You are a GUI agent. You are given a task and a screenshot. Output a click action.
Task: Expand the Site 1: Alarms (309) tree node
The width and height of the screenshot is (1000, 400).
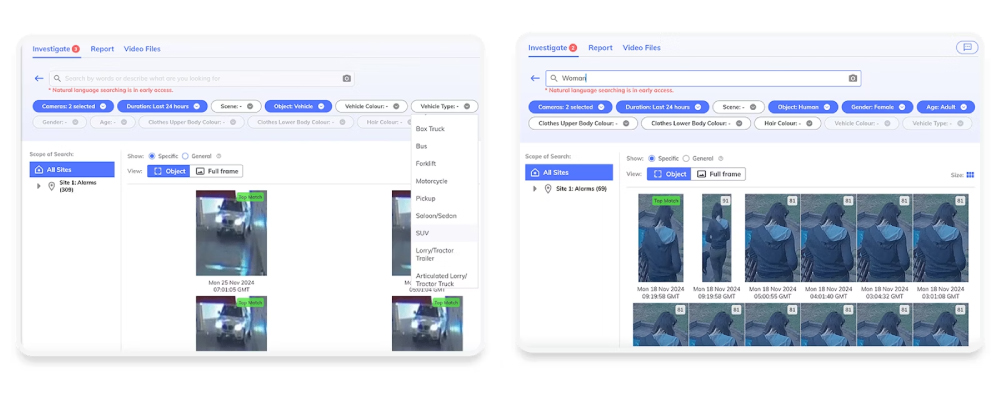tap(39, 186)
